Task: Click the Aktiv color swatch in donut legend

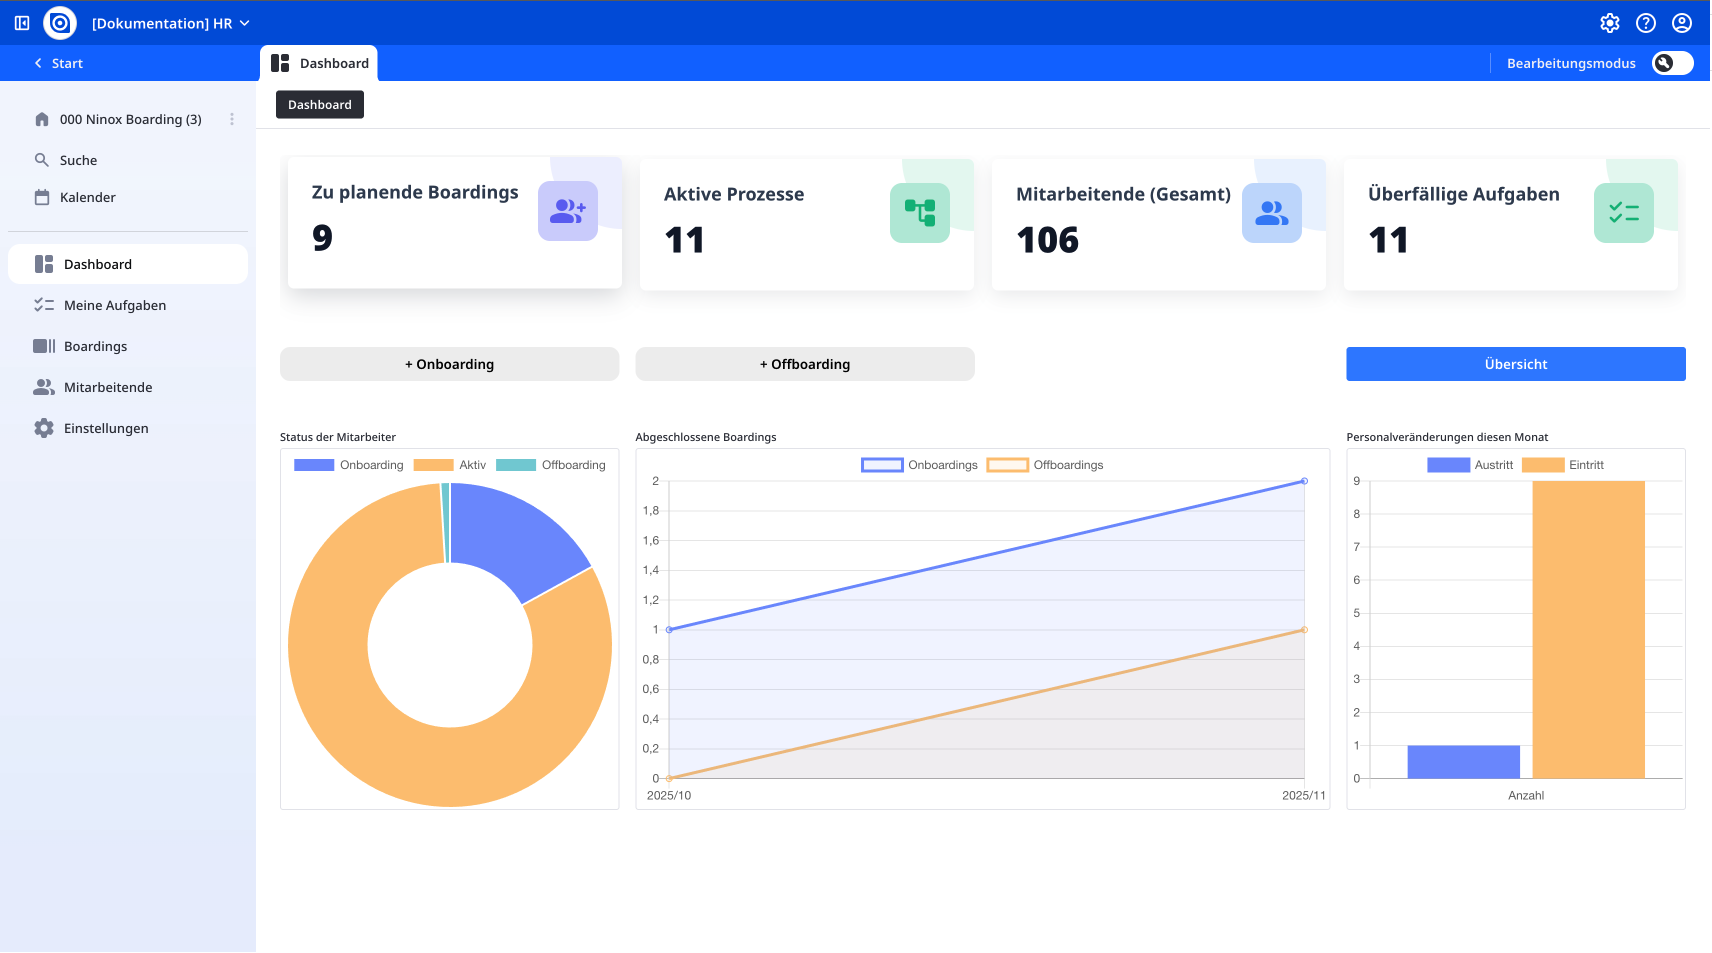Action: (x=433, y=465)
